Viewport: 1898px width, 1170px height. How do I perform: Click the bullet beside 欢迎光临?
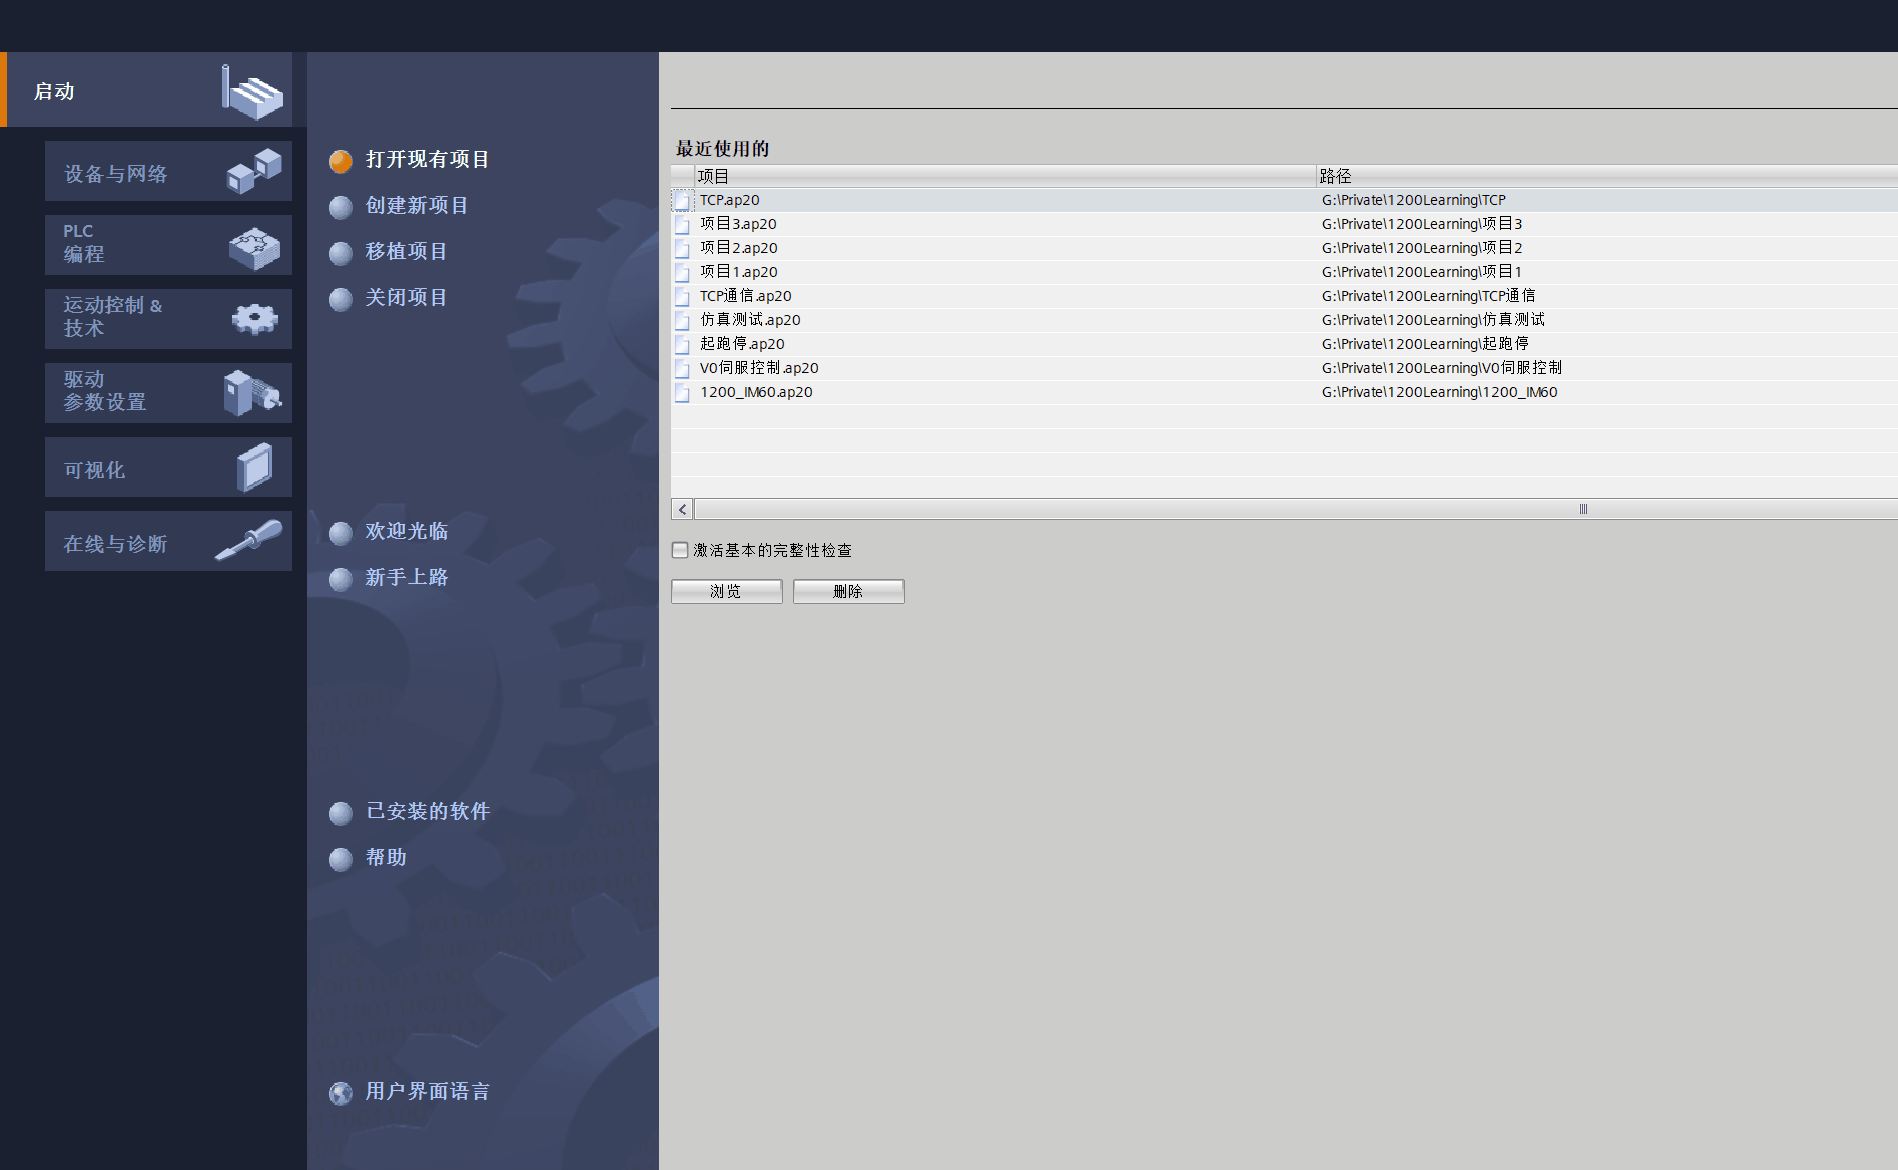(341, 533)
